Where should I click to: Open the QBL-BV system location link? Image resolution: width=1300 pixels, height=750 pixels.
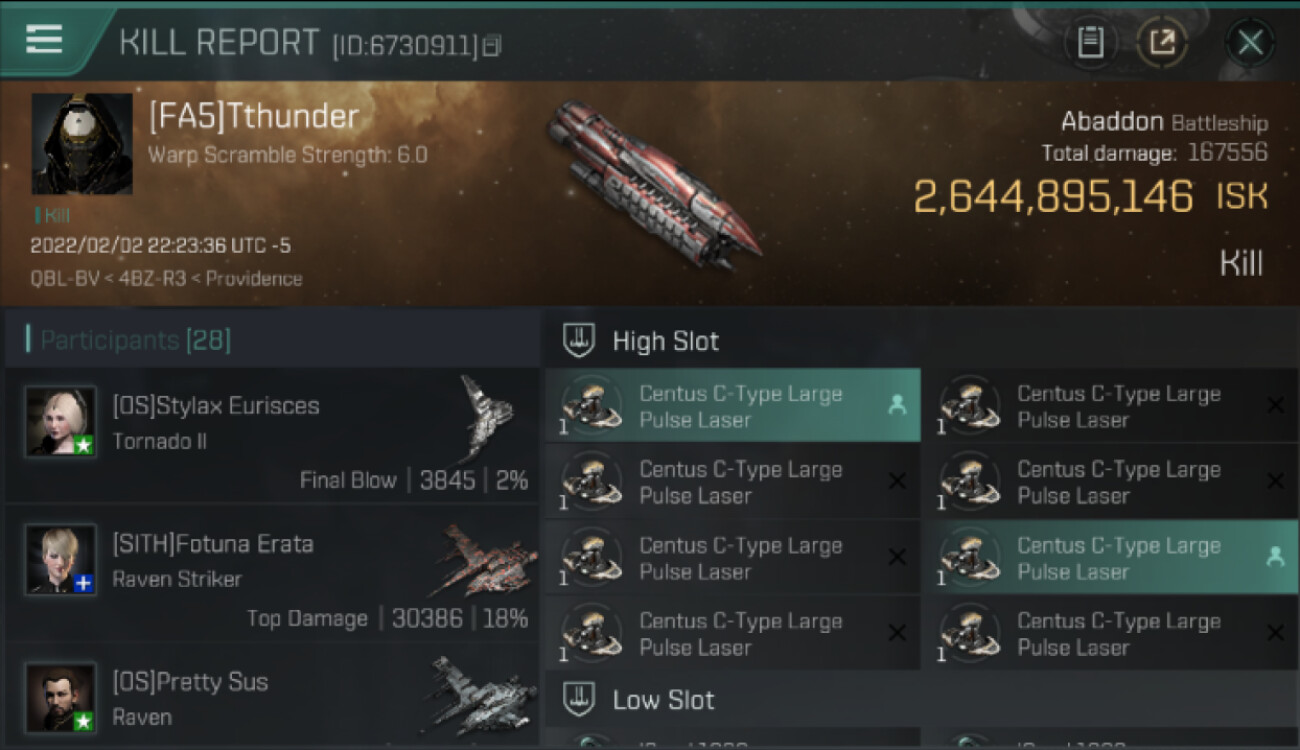tap(65, 278)
